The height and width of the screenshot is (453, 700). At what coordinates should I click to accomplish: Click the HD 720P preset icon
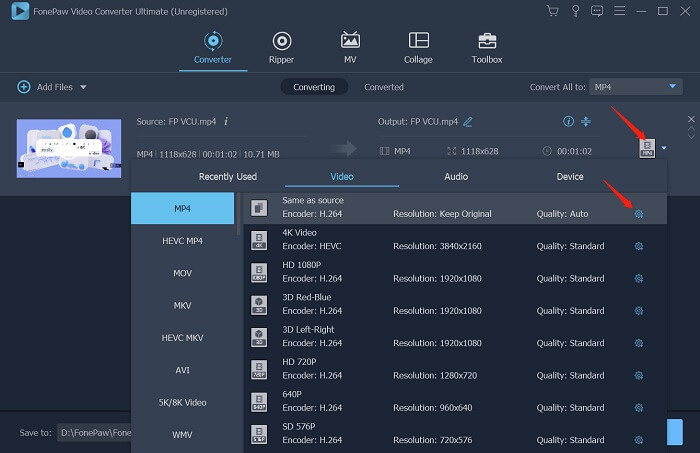(x=259, y=370)
